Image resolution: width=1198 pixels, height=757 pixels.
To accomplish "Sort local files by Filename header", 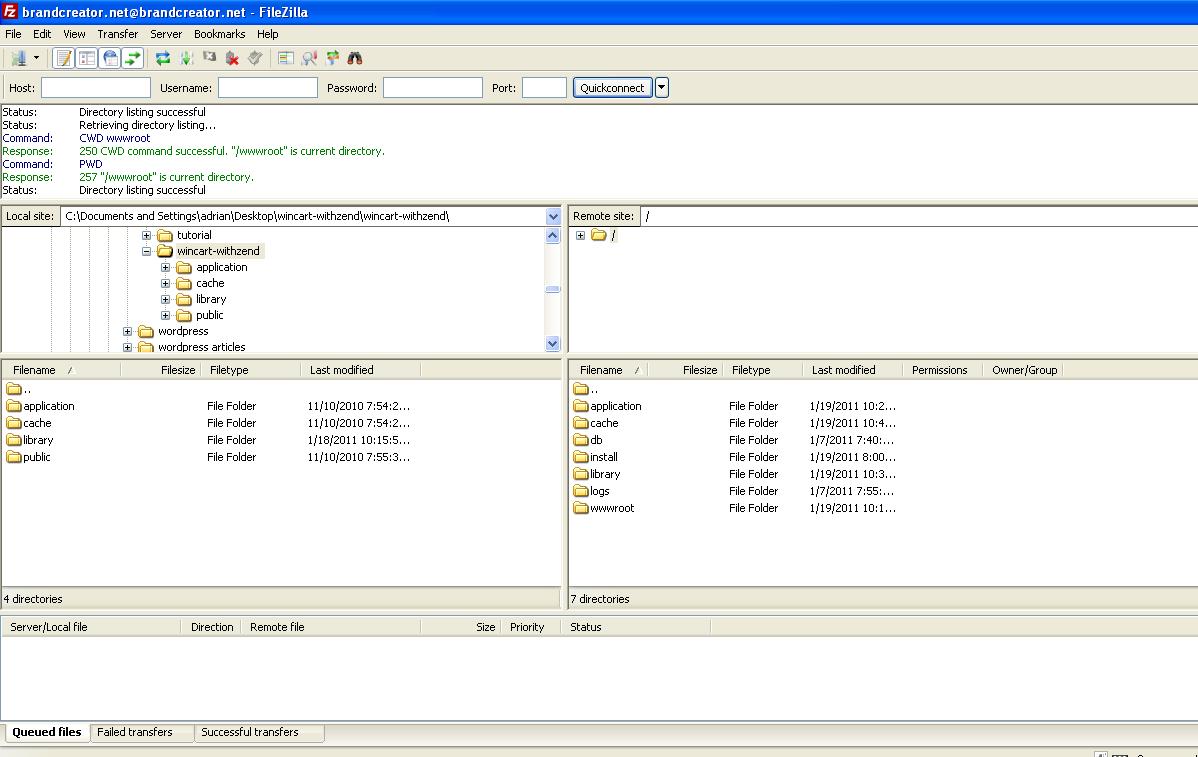I will point(61,370).
